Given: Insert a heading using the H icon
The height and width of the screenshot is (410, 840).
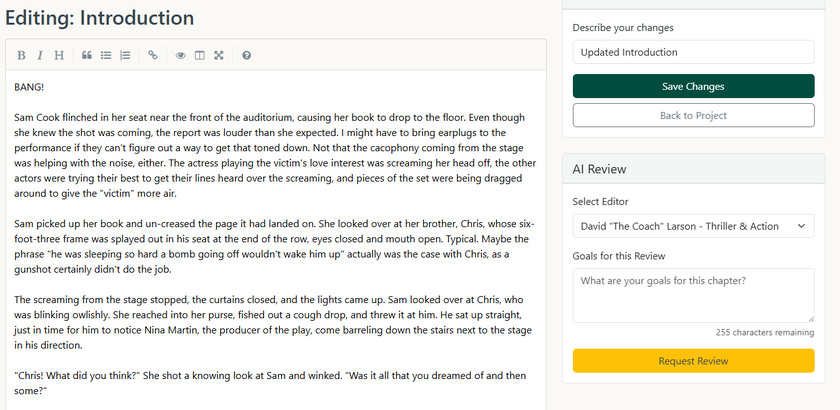Looking at the screenshot, I should pyautogui.click(x=59, y=55).
